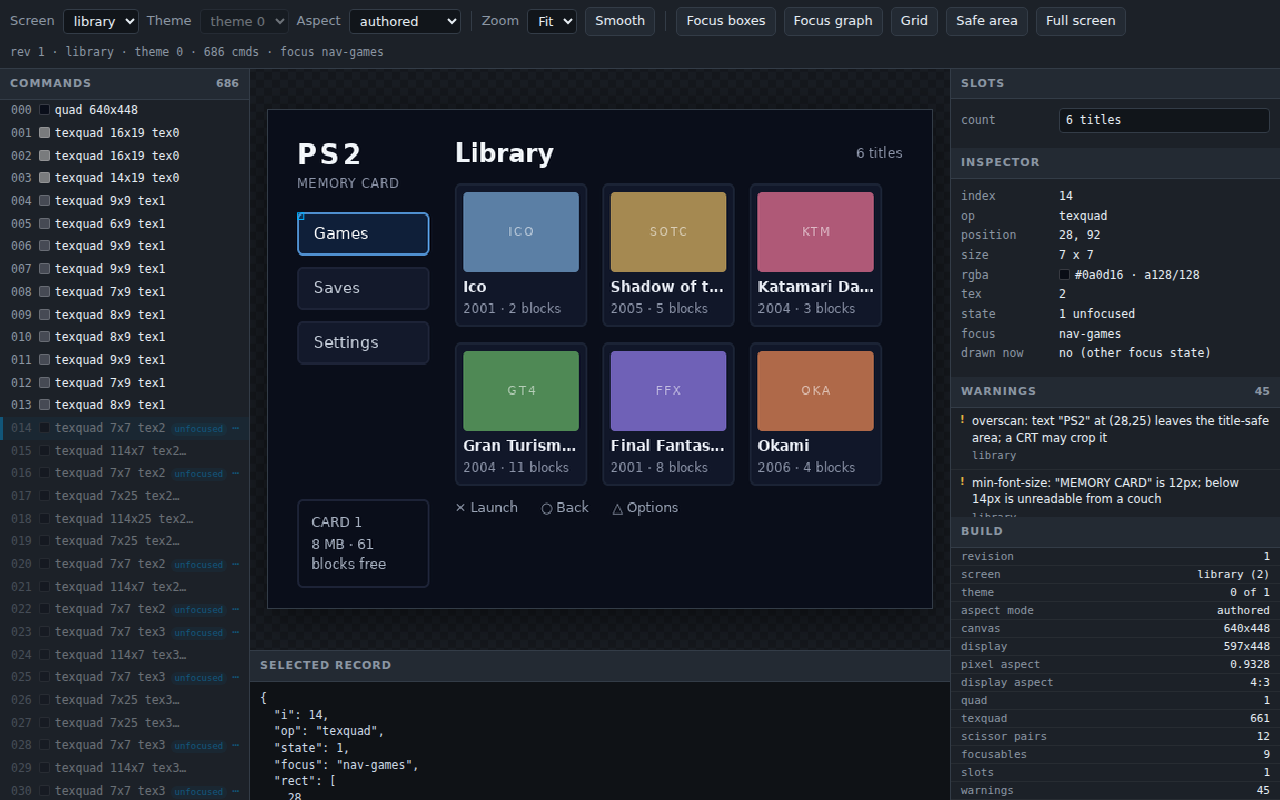Viewport: 1280px width, 800px height.
Task: Click the gray swatch on row 001
Action: coord(44,133)
